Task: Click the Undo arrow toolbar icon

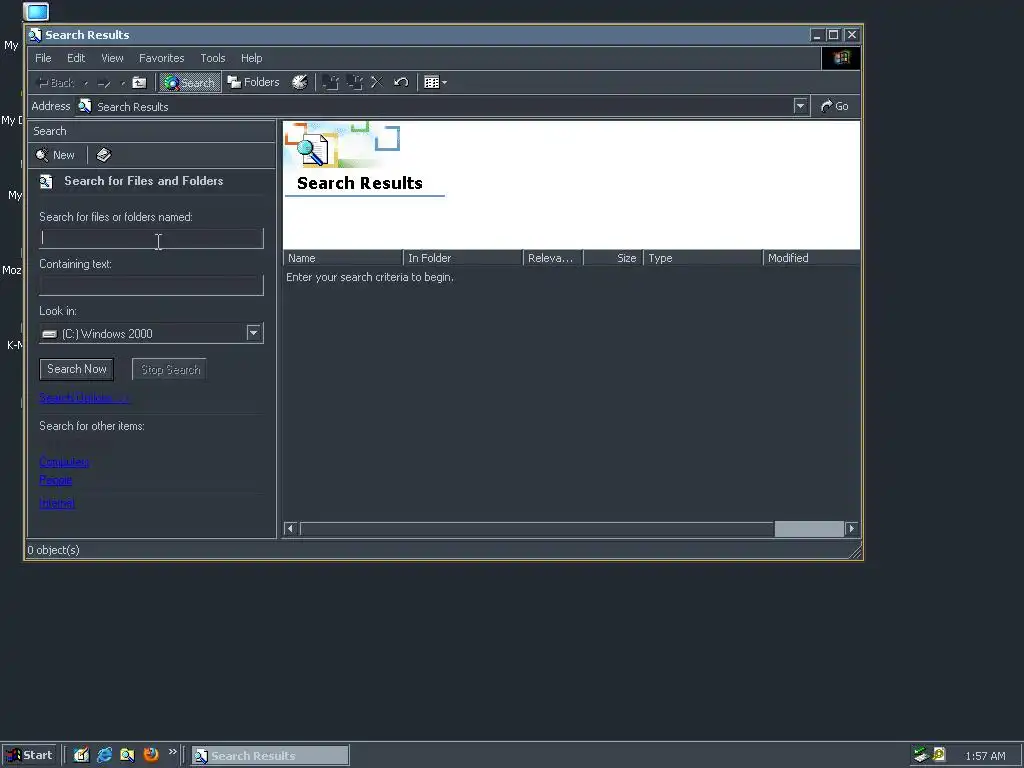Action: (x=401, y=82)
